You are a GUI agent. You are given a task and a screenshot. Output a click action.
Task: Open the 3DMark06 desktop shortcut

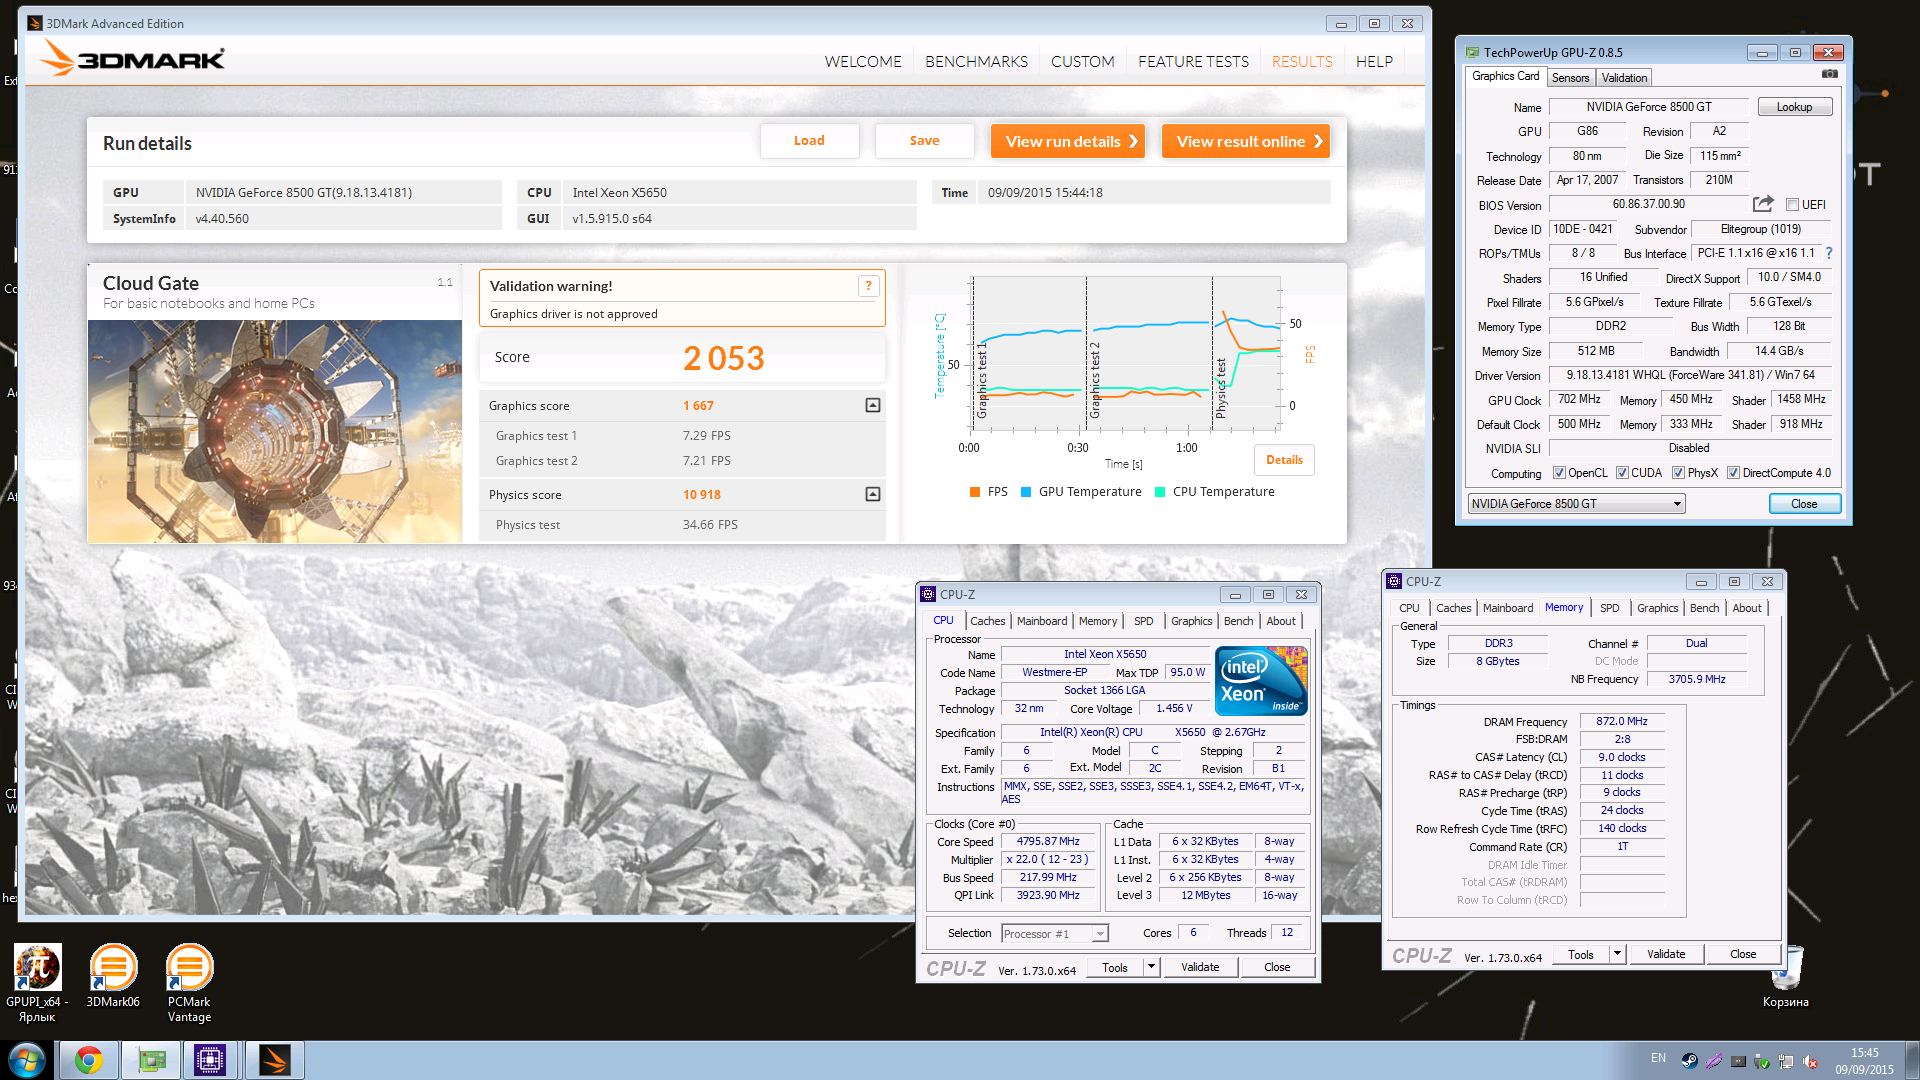[113, 976]
